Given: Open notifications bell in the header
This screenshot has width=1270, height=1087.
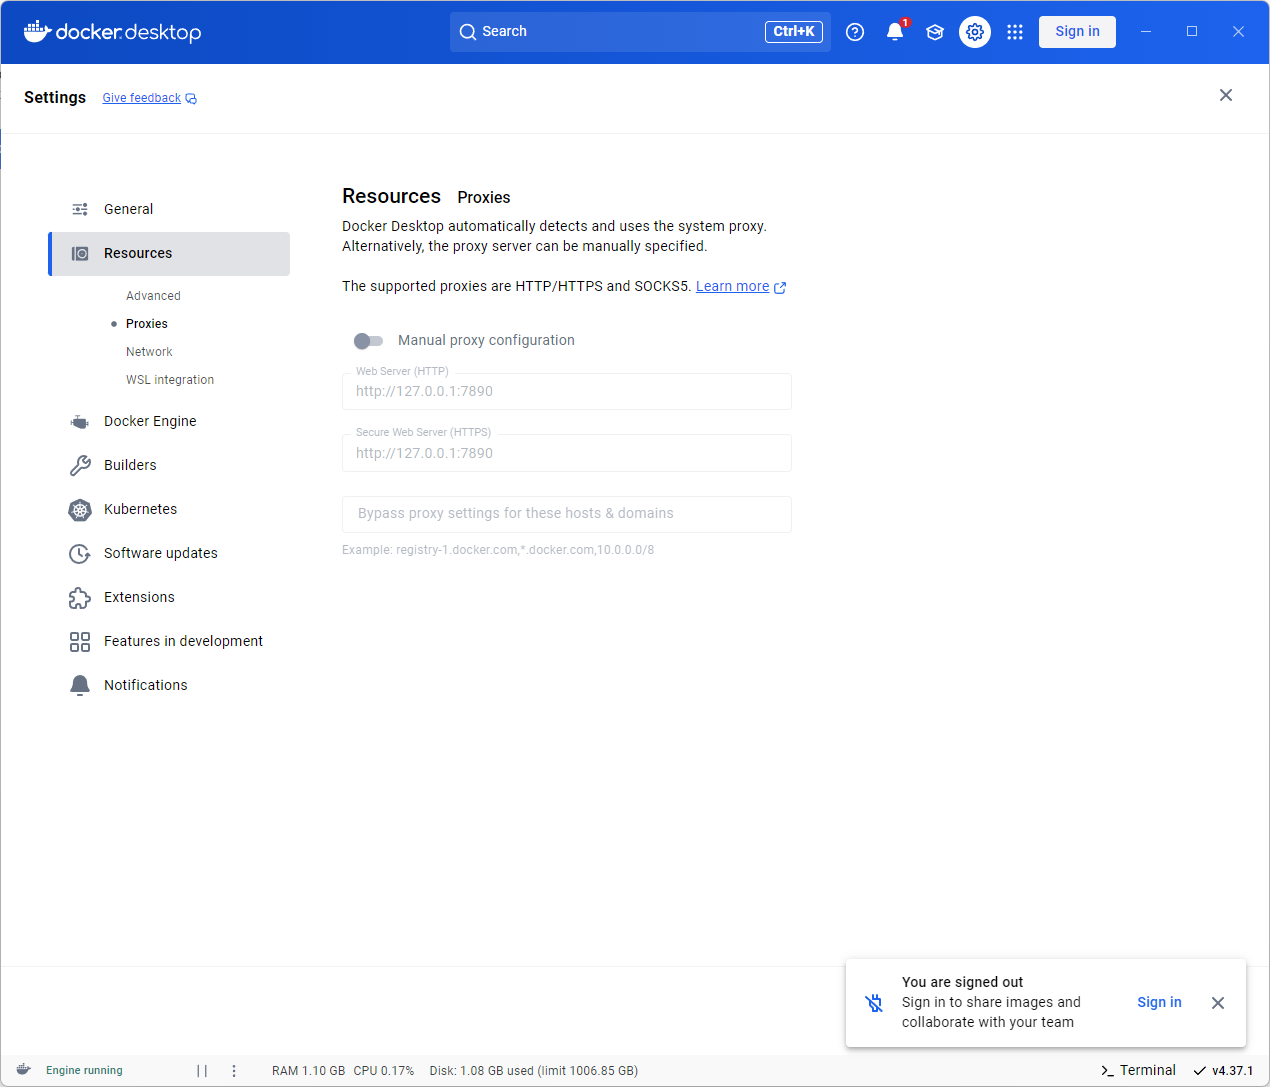Looking at the screenshot, I should tap(895, 32).
